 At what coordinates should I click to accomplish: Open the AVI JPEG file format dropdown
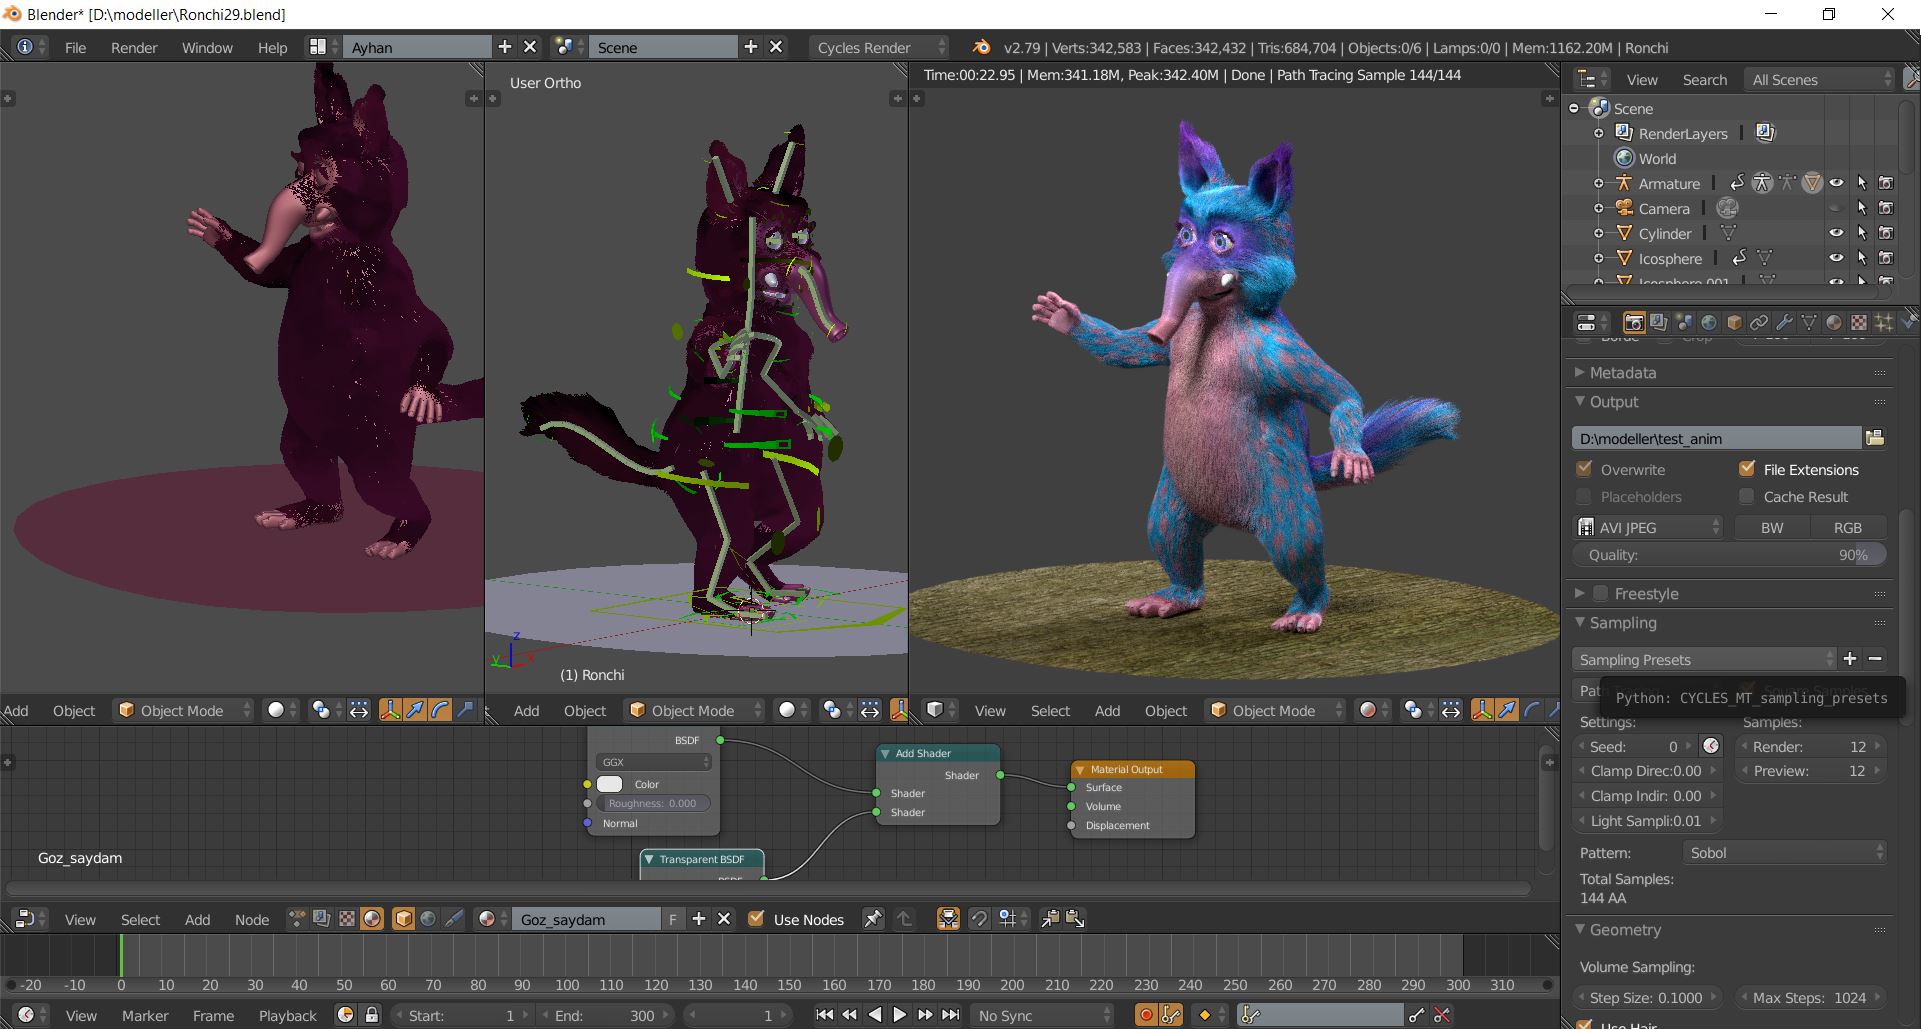tap(1649, 527)
